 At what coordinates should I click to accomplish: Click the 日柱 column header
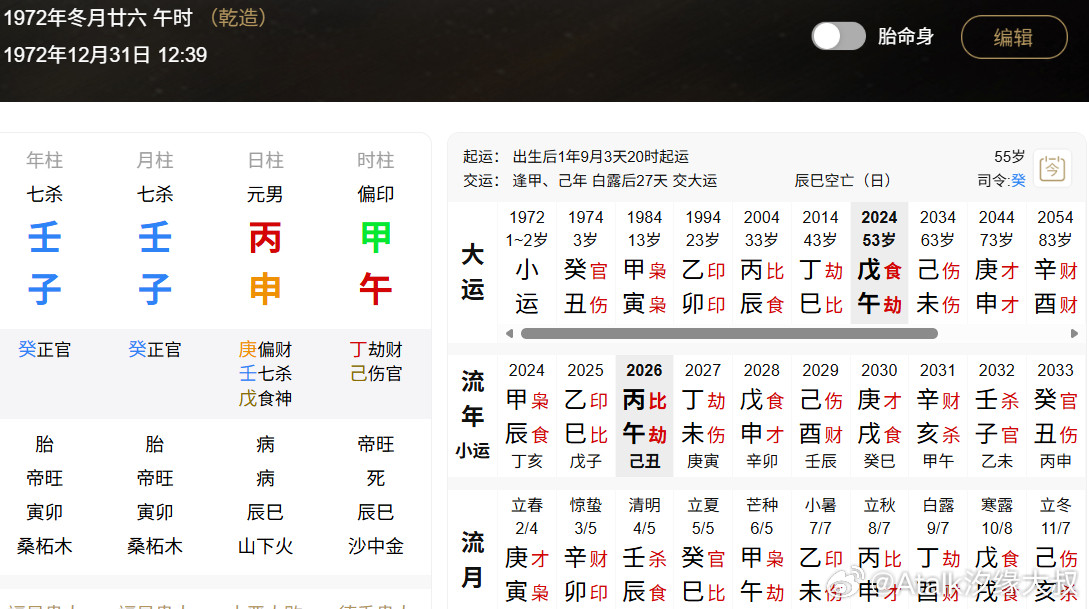point(265,160)
